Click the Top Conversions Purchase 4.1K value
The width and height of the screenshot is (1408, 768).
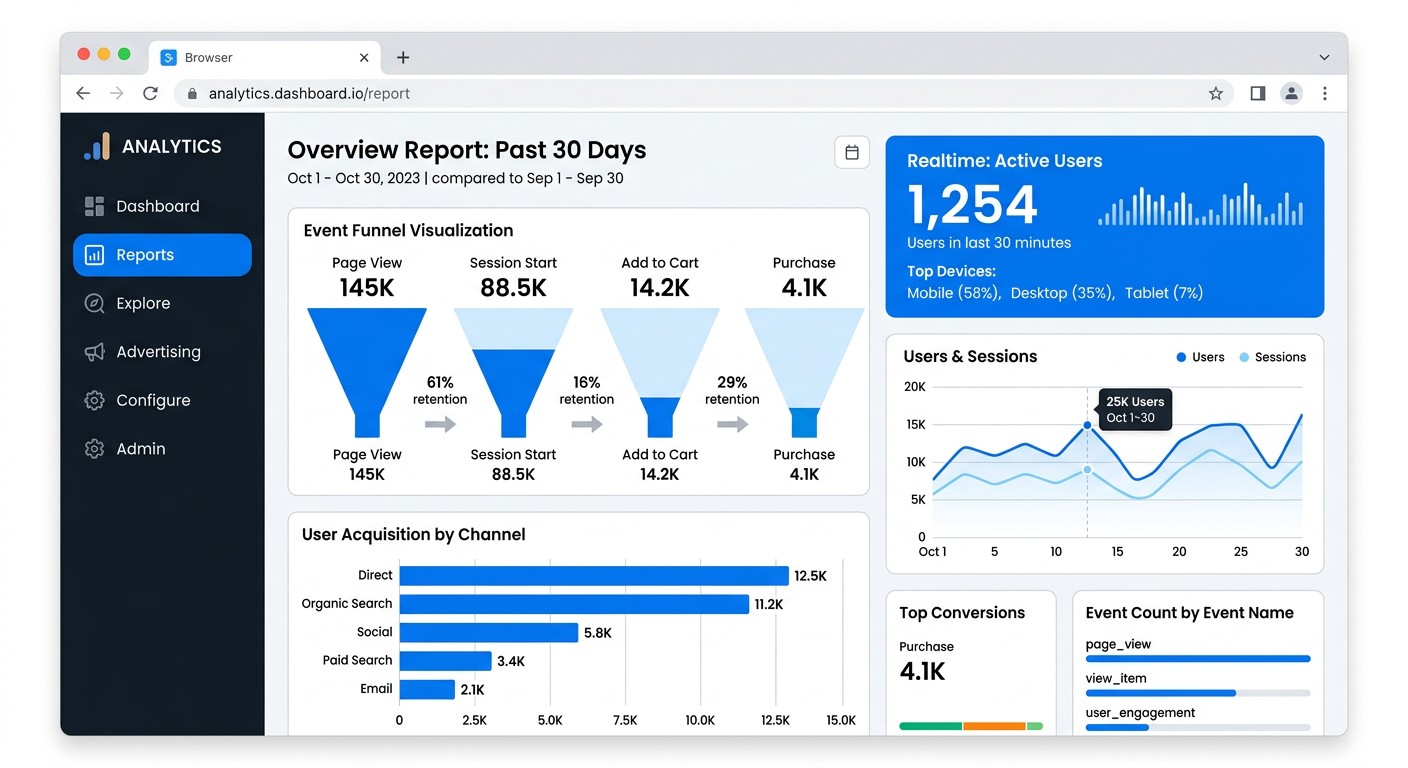922,671
